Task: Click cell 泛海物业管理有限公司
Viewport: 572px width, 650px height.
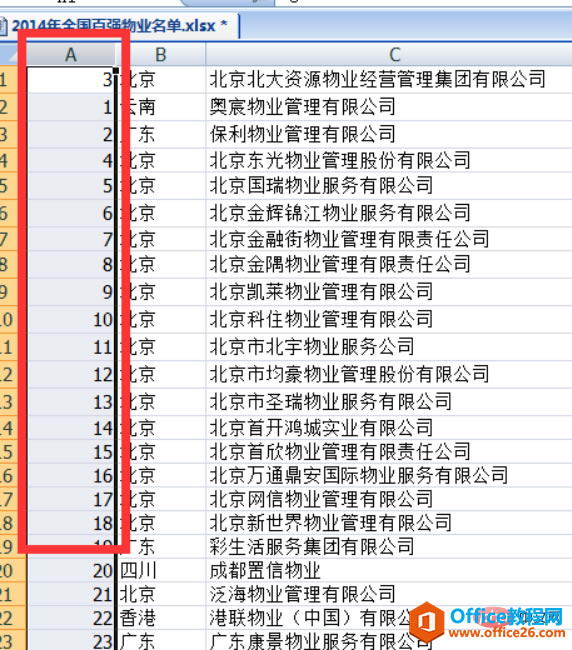Action: (x=389, y=594)
